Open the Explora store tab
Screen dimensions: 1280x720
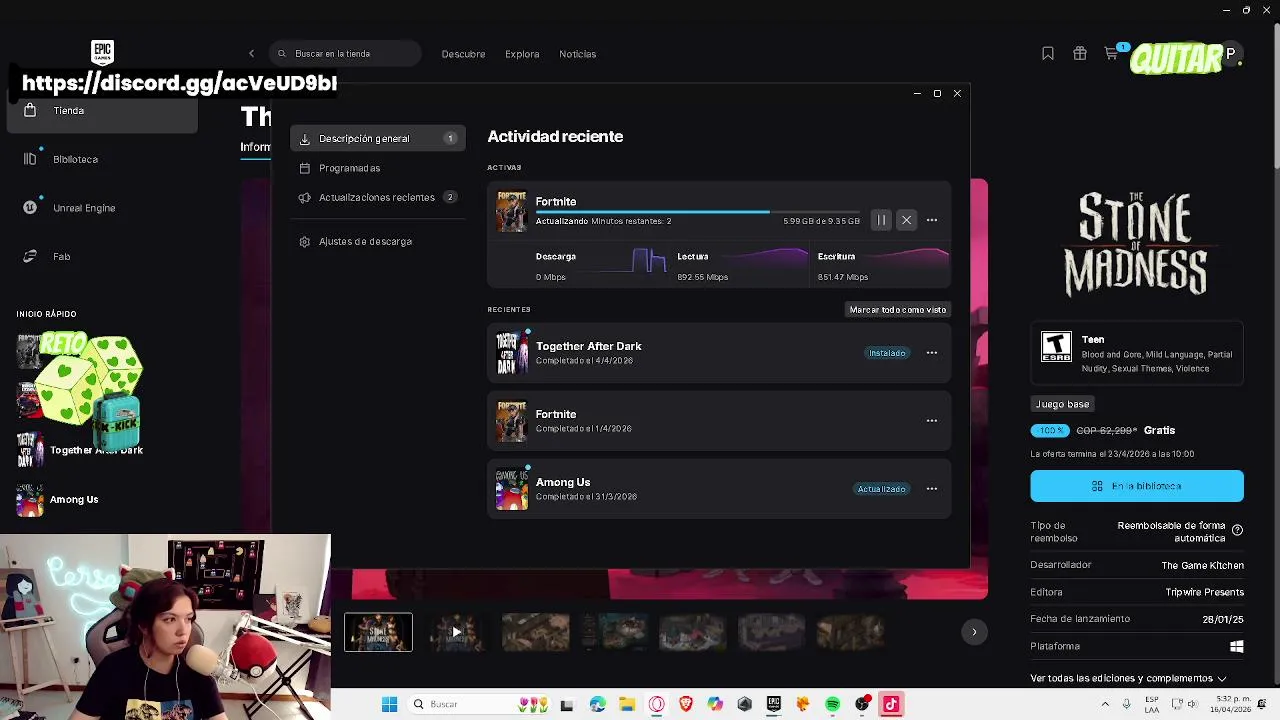coord(522,54)
